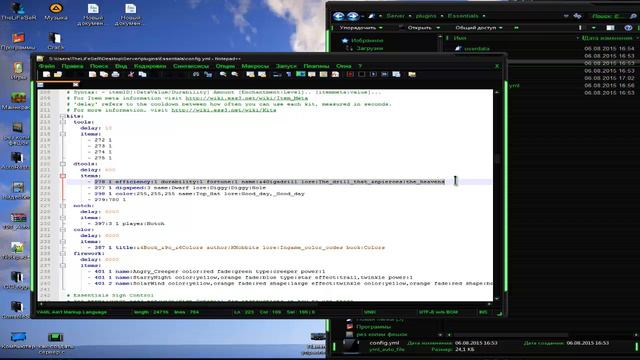Click the Cut scissors icon in Notepad++ toolbar

(131, 74)
